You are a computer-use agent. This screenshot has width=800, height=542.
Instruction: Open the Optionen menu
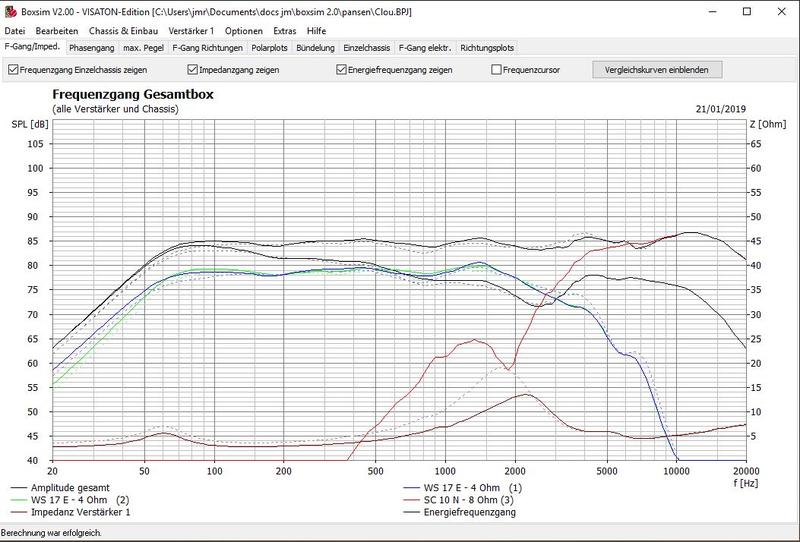(244, 31)
